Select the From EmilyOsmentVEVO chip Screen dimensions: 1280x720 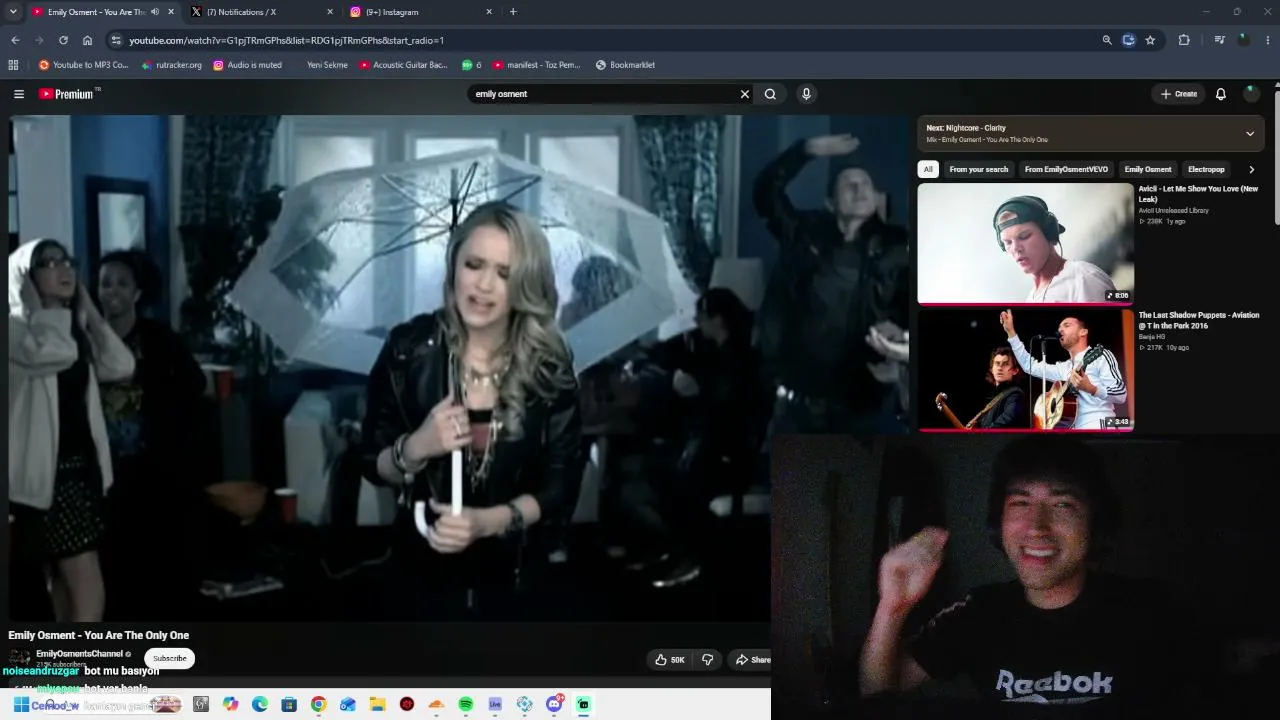[x=1066, y=169]
